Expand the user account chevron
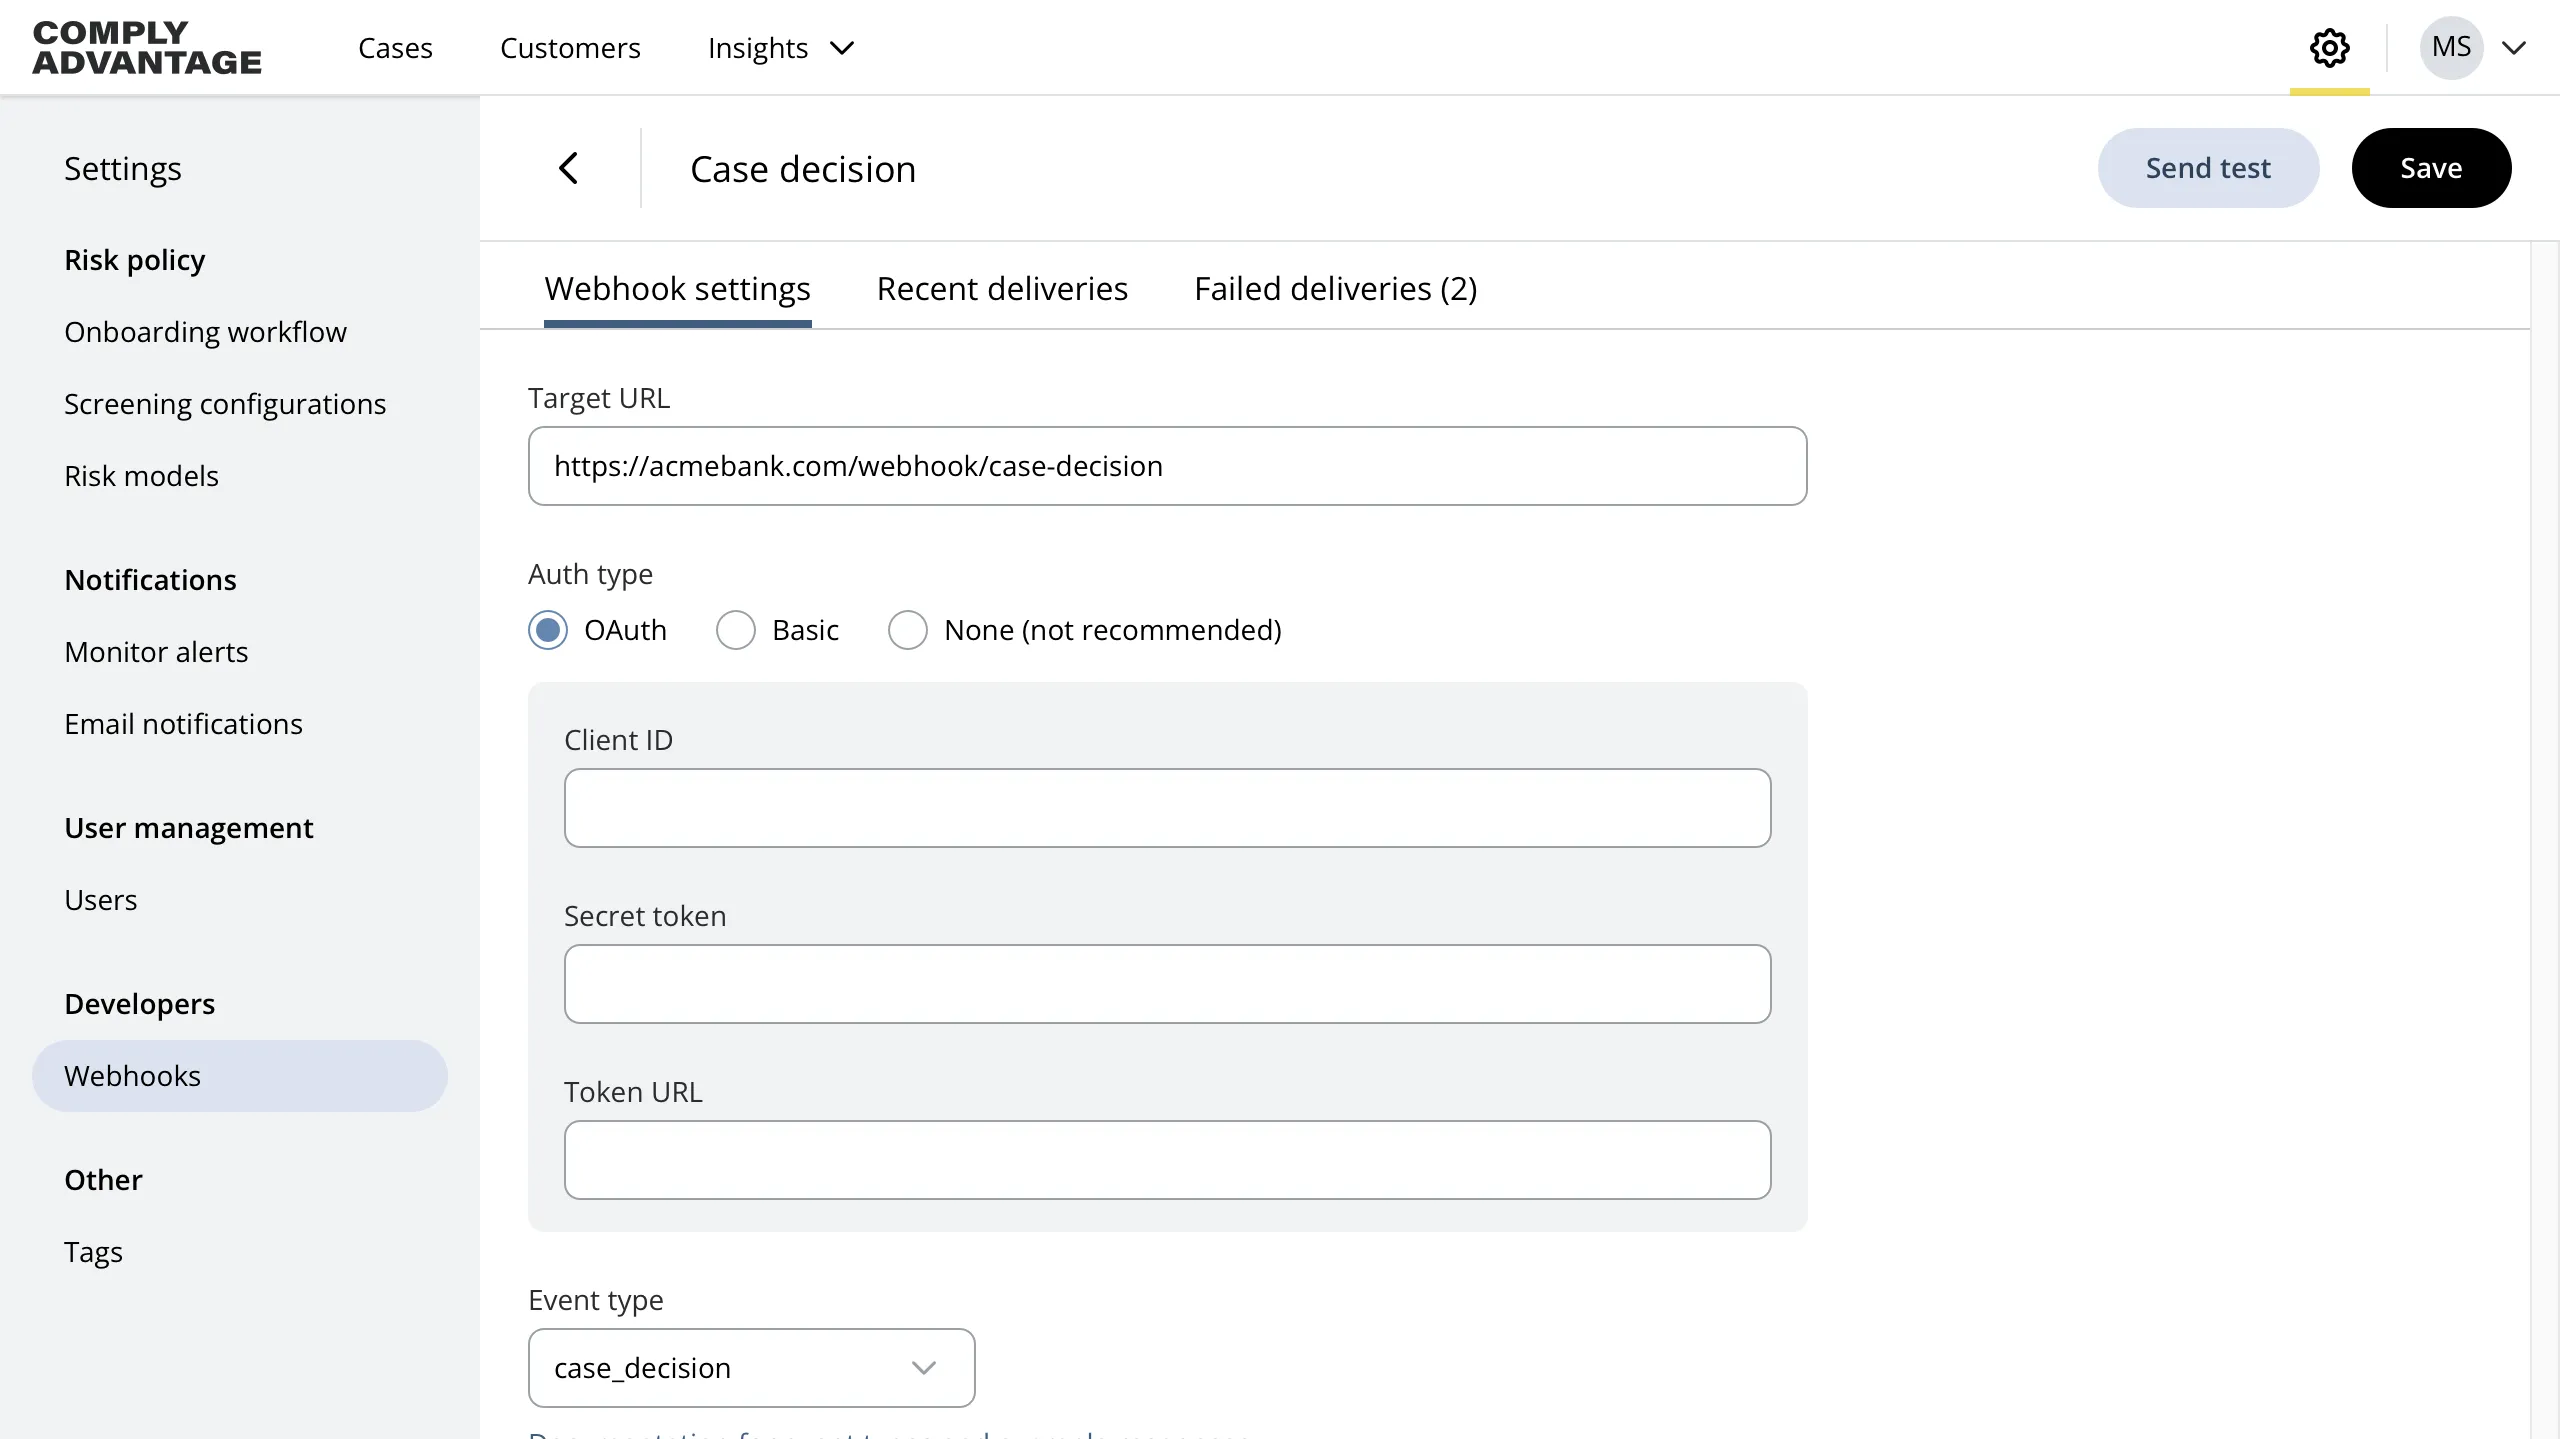This screenshot has width=2560, height=1439. point(2516,47)
